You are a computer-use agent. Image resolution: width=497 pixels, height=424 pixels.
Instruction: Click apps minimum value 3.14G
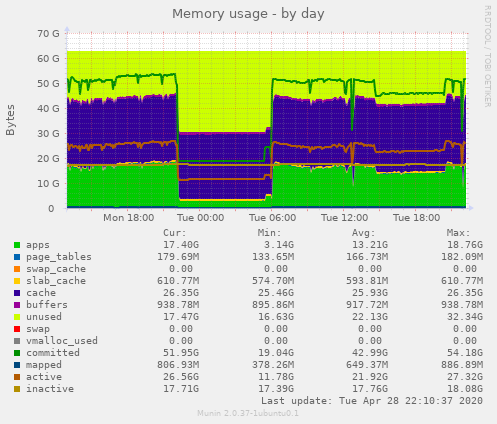pos(279,245)
